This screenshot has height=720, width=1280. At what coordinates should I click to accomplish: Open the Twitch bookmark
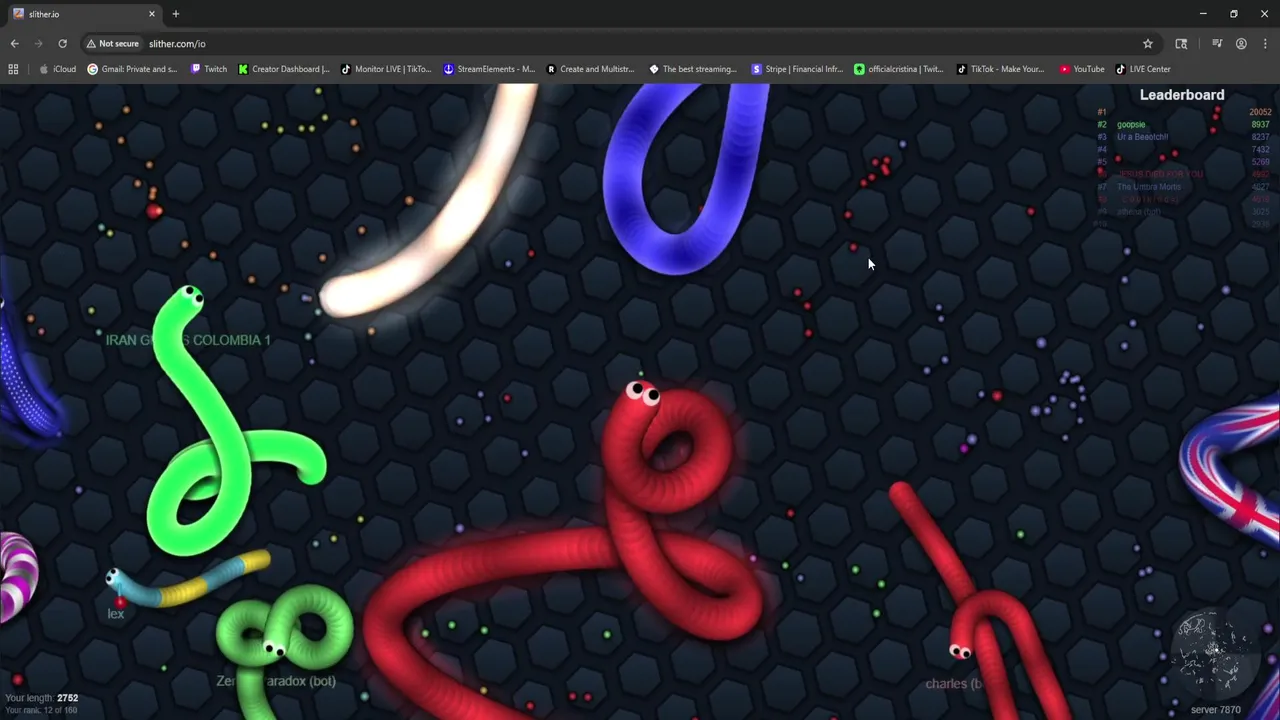tap(207, 69)
